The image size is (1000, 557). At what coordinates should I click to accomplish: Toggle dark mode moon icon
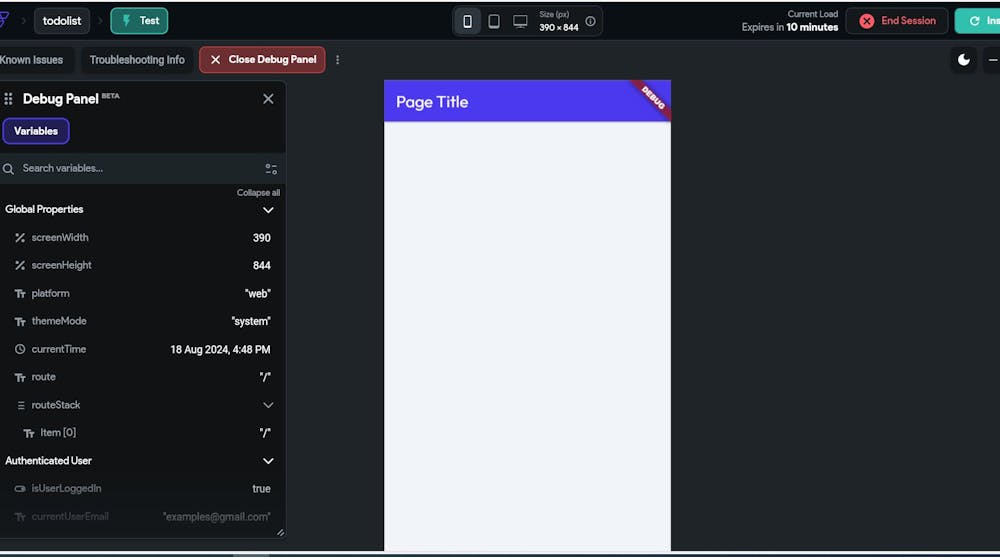tap(964, 60)
